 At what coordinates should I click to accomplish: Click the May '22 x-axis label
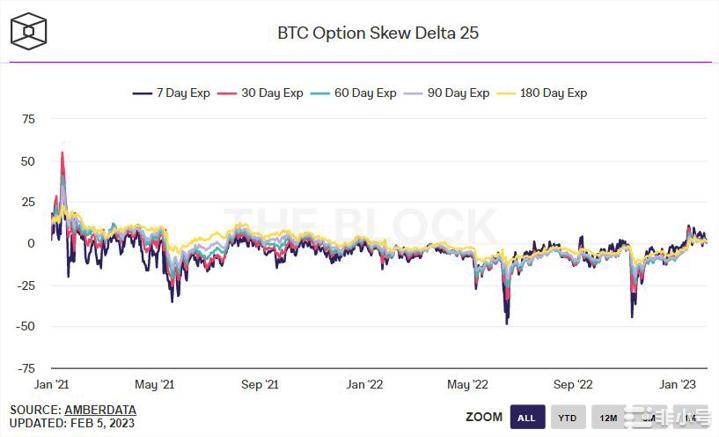(x=466, y=384)
